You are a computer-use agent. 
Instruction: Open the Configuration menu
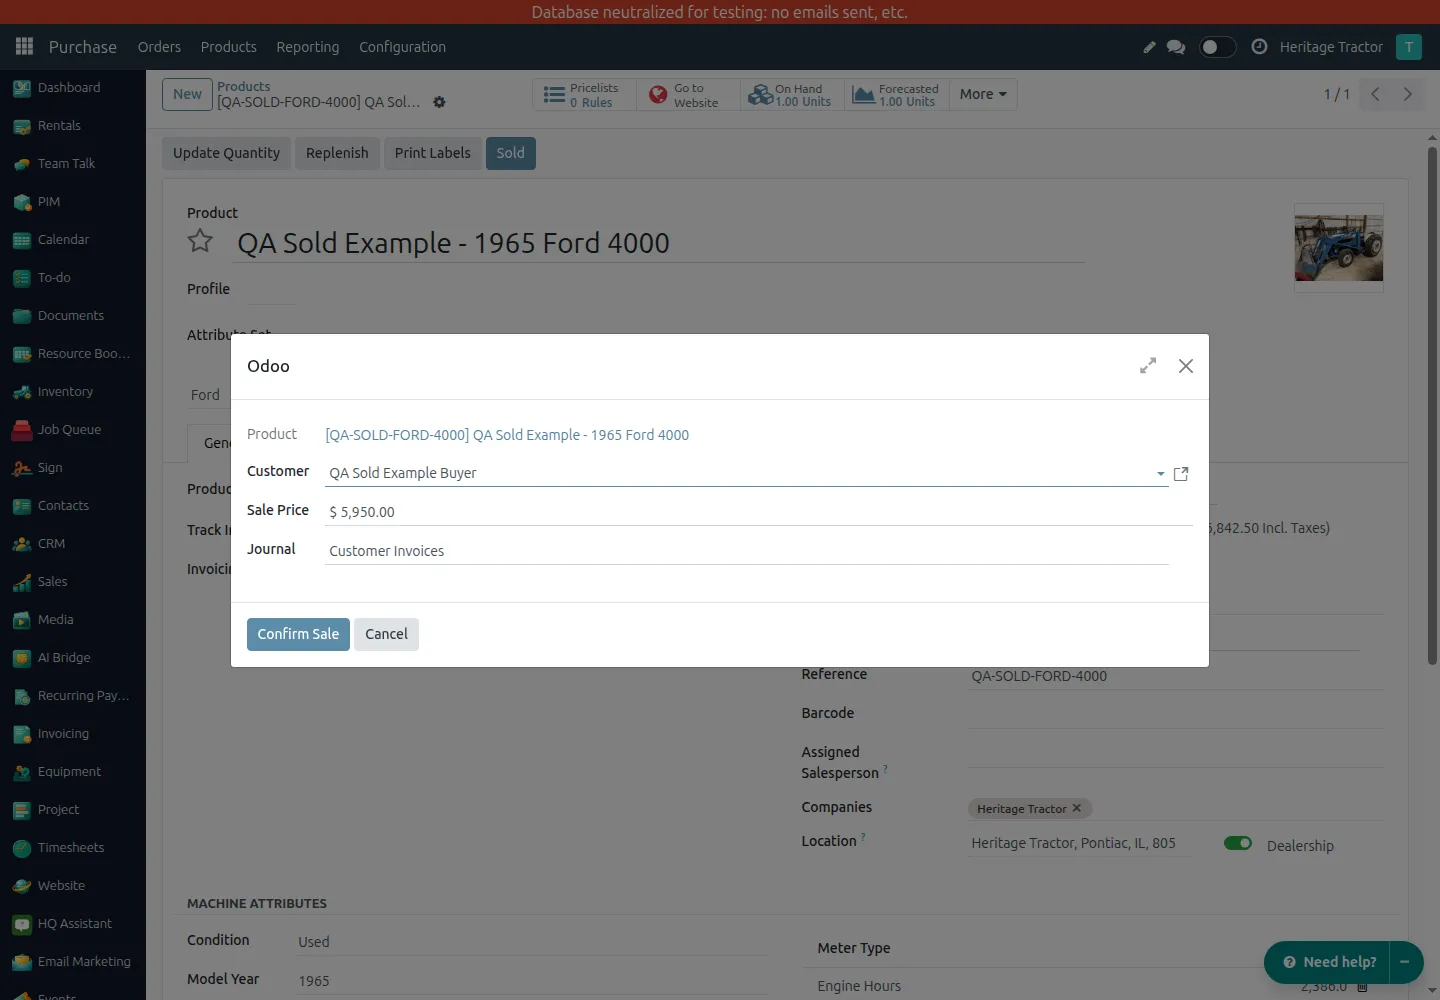(402, 47)
